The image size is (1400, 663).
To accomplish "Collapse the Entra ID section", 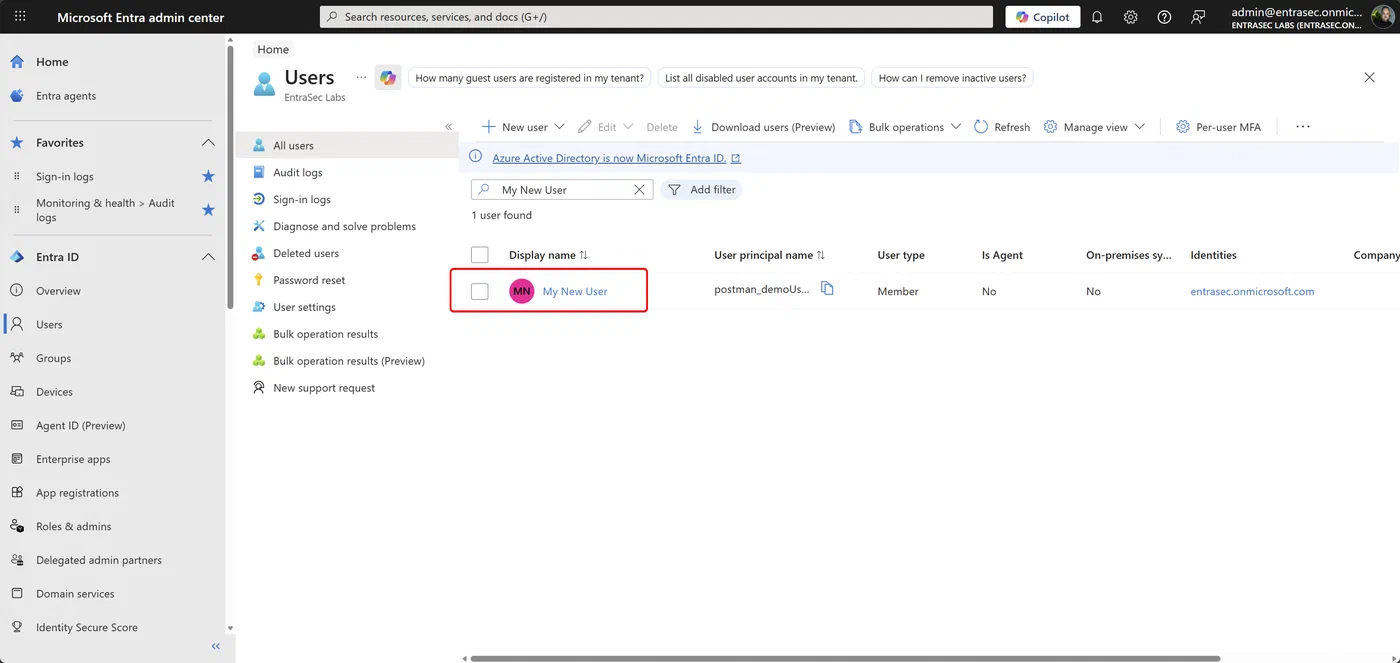I will (208, 257).
